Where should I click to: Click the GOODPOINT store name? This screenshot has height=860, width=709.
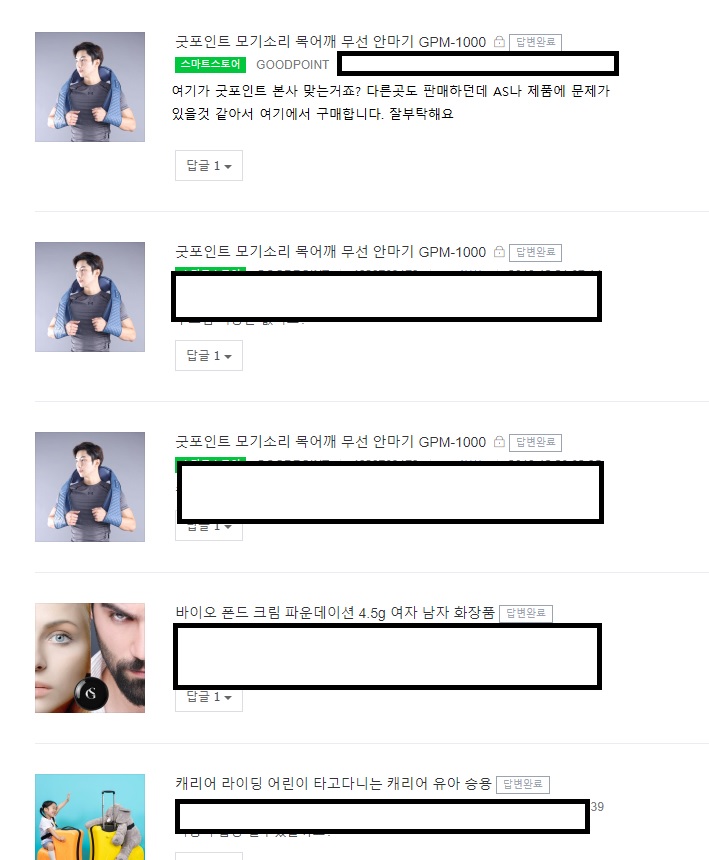point(293,65)
